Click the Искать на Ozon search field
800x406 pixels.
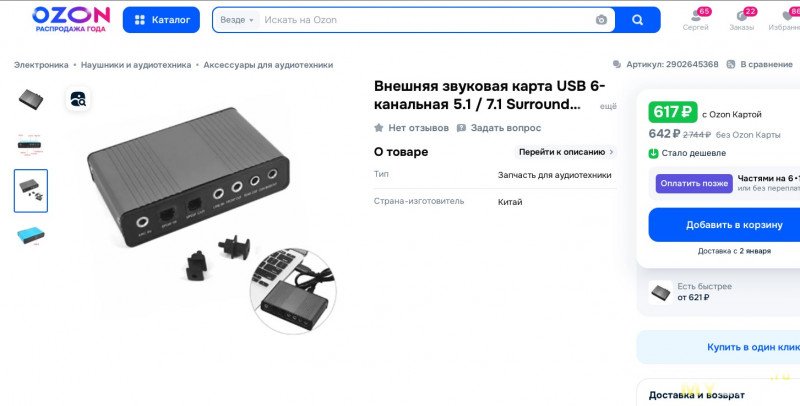(426, 20)
